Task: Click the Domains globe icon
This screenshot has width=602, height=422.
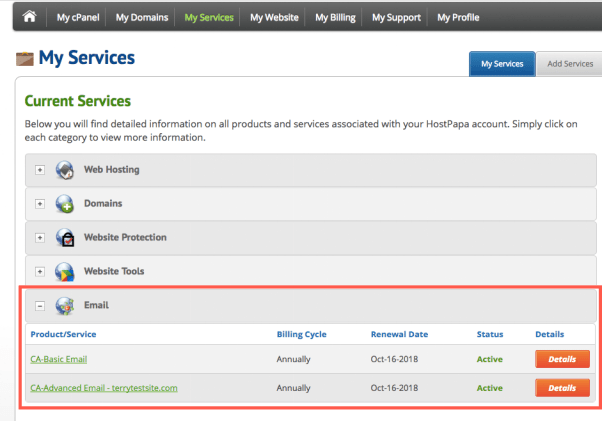Action: click(x=66, y=204)
